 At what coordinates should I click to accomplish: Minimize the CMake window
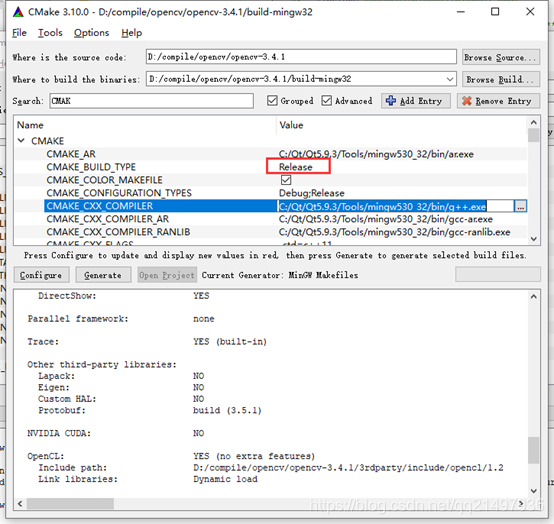tap(461, 12)
